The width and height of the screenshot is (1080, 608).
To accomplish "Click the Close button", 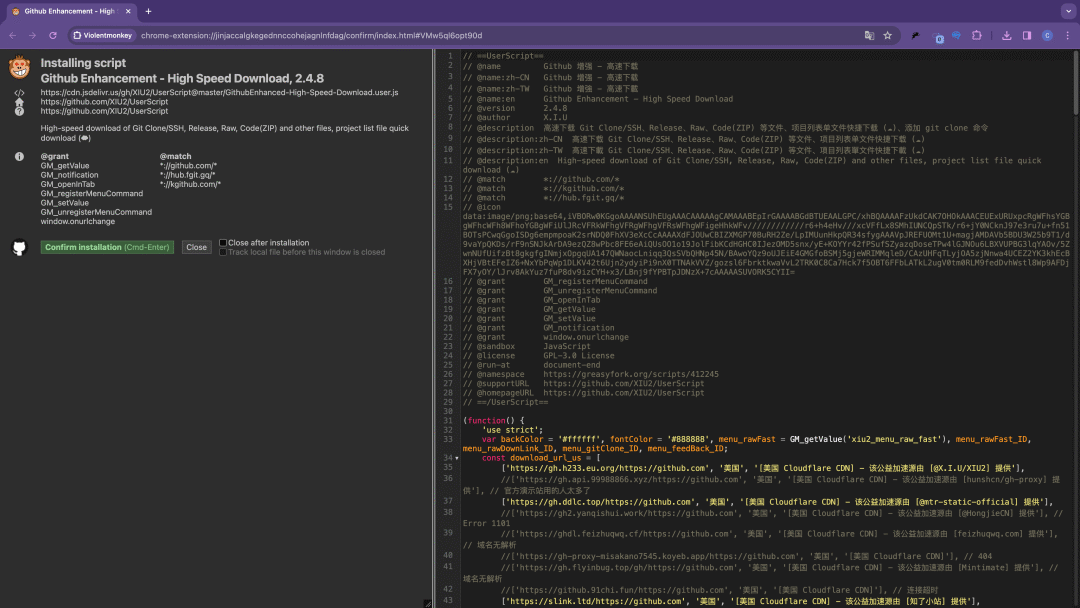I will (196, 247).
